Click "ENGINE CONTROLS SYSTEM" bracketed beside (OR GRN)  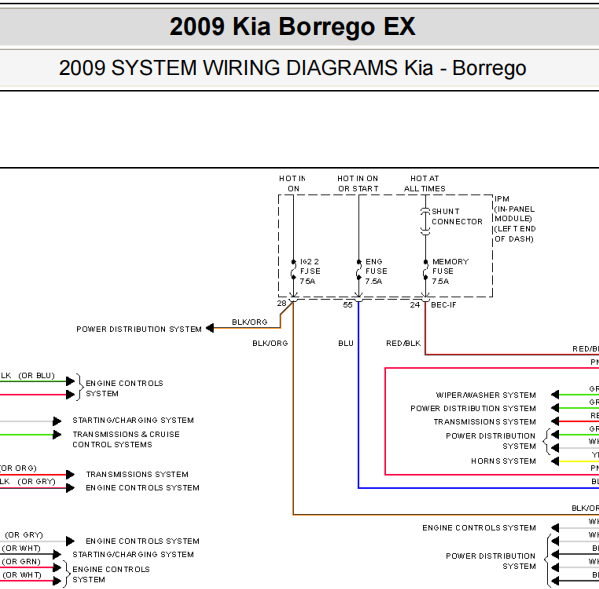click(111, 574)
